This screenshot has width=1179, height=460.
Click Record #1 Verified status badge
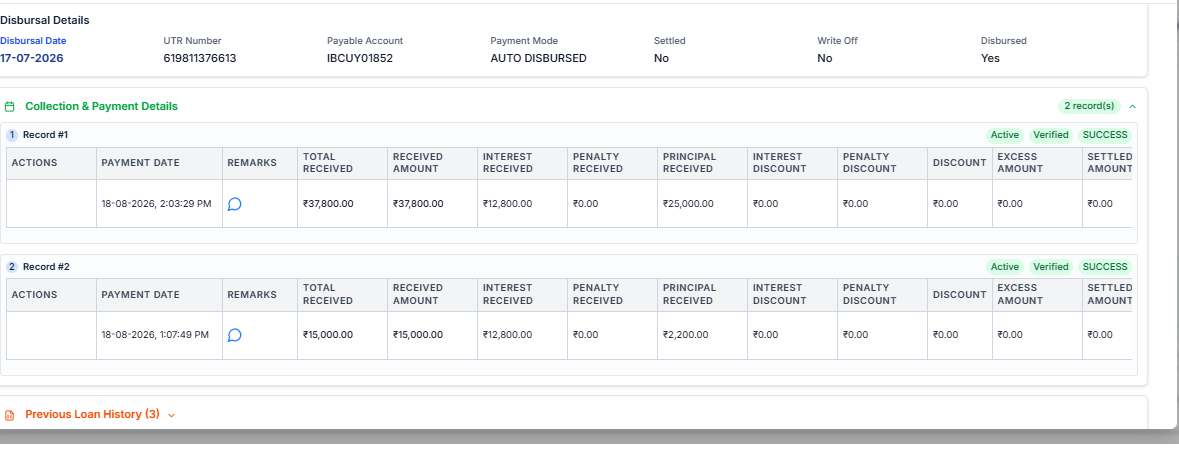(x=1050, y=135)
